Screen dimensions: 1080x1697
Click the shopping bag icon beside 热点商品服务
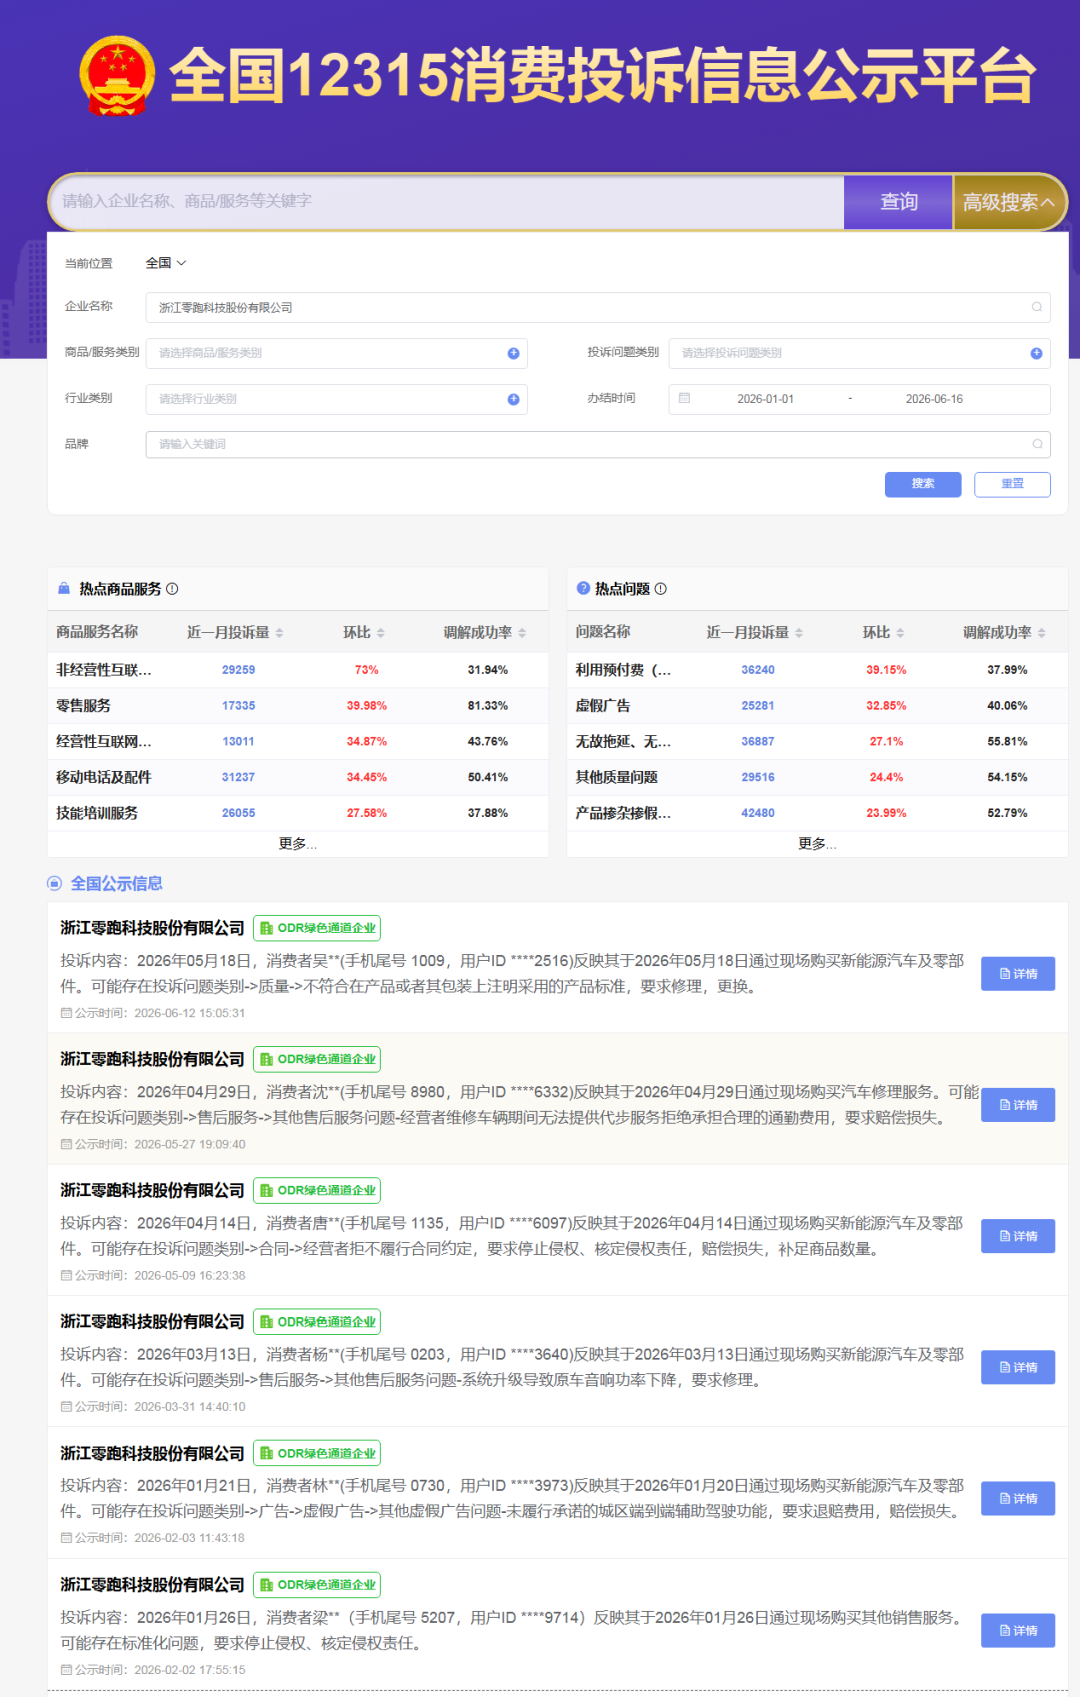point(64,589)
